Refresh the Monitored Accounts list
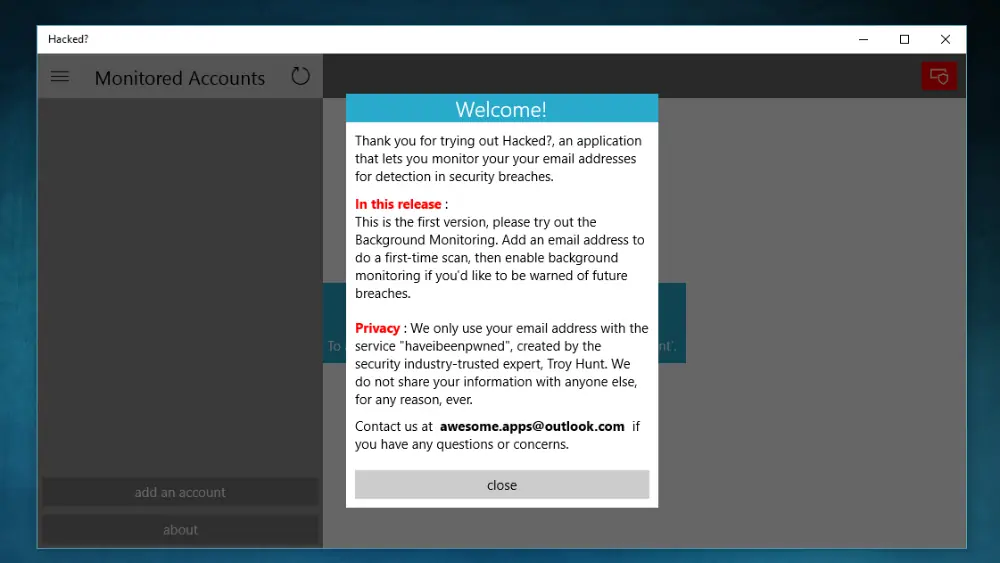The width and height of the screenshot is (1000, 563). click(x=300, y=77)
